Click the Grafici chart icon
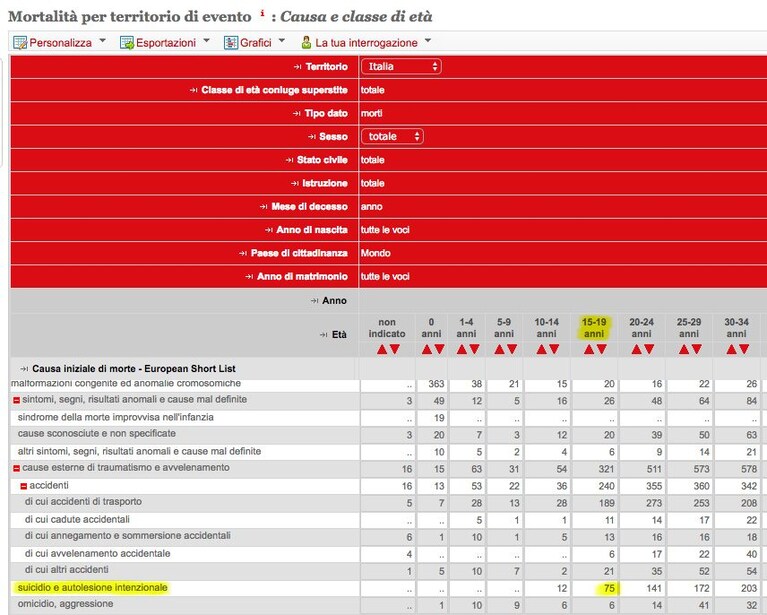Viewport: 767px width, 615px height. pyautogui.click(x=231, y=43)
